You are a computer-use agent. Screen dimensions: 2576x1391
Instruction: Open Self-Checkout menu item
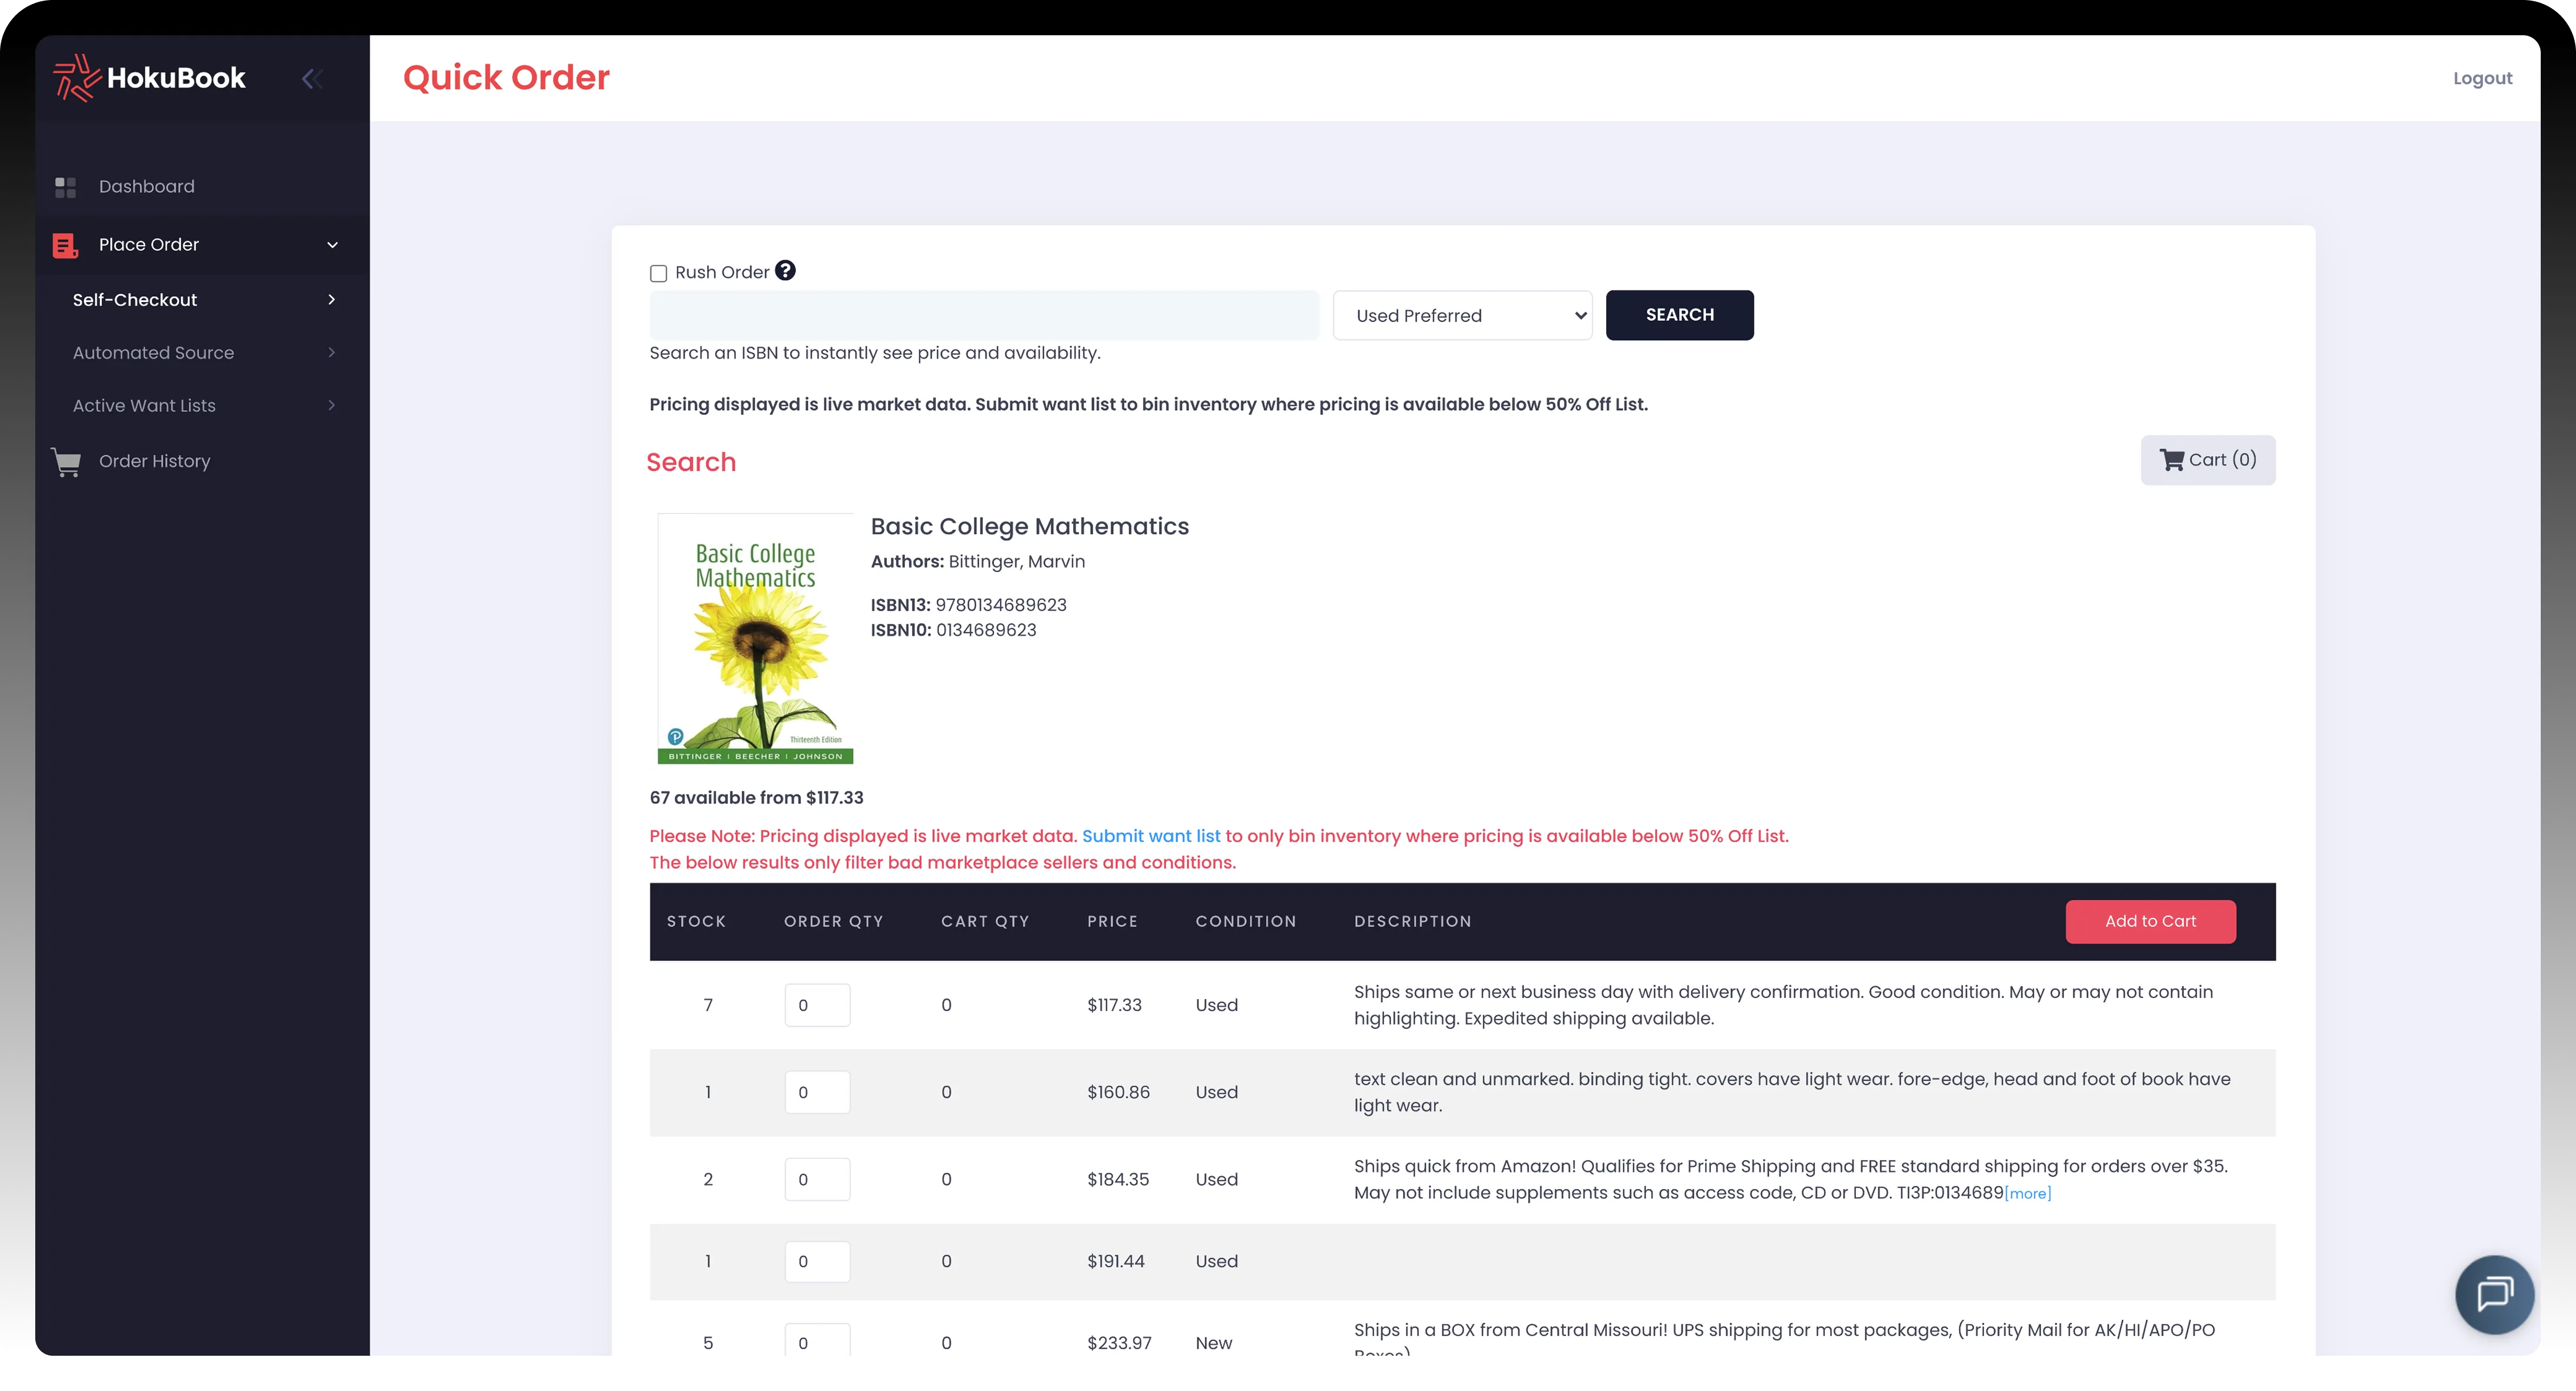(x=135, y=300)
